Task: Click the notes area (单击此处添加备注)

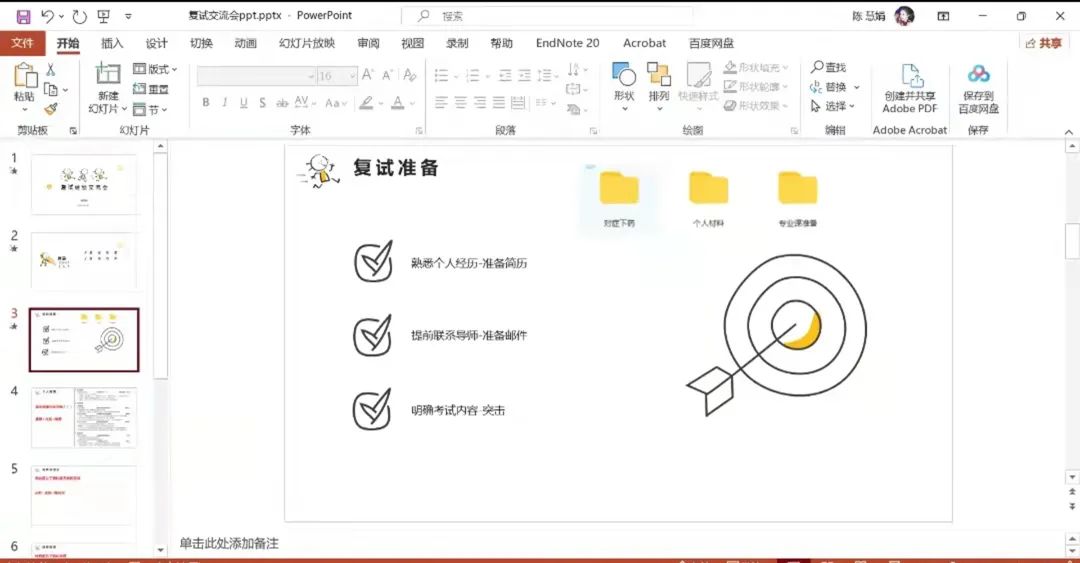Action: pyautogui.click(x=229, y=543)
